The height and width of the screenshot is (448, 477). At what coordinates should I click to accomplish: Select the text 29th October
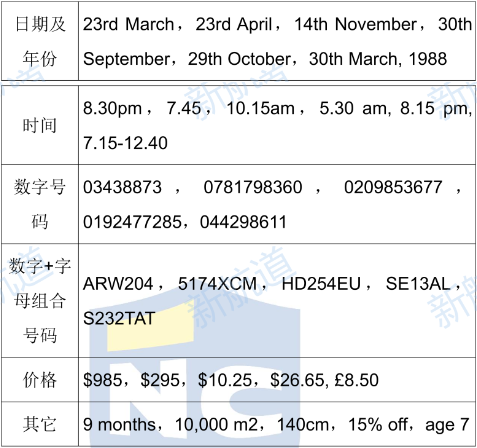tap(239, 59)
